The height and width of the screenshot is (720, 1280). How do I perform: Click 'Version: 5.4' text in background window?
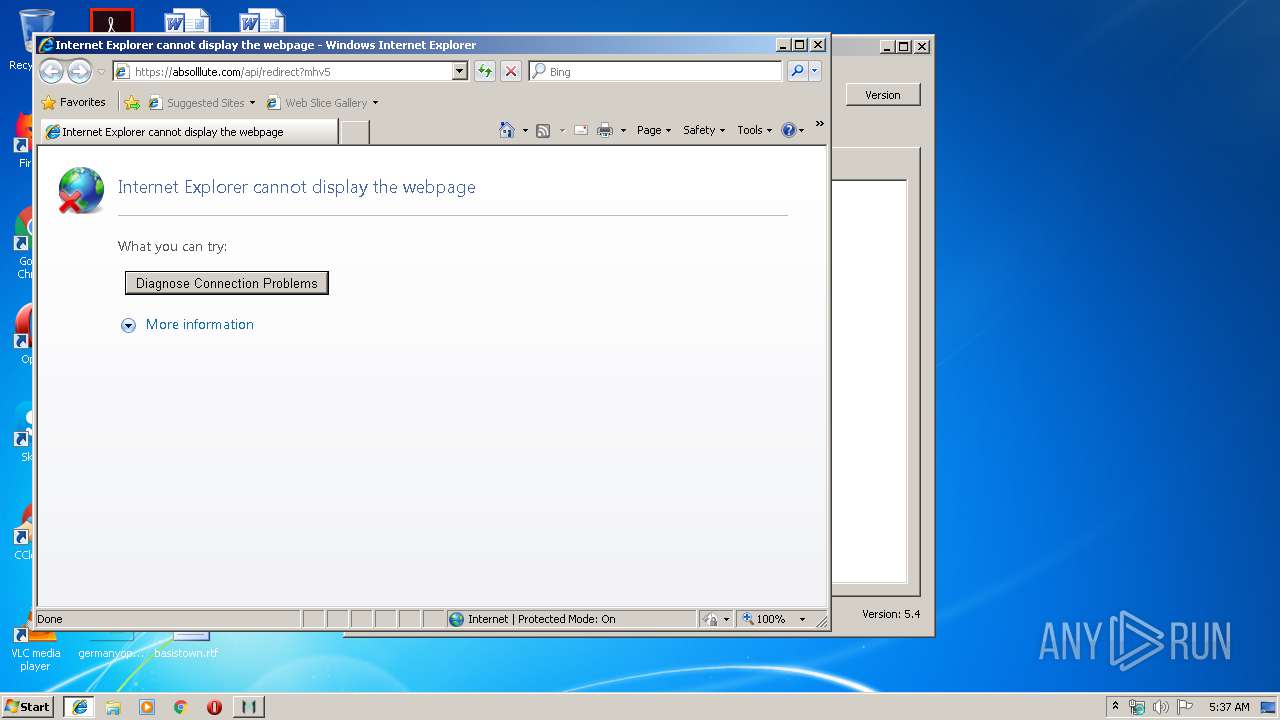[x=891, y=614]
